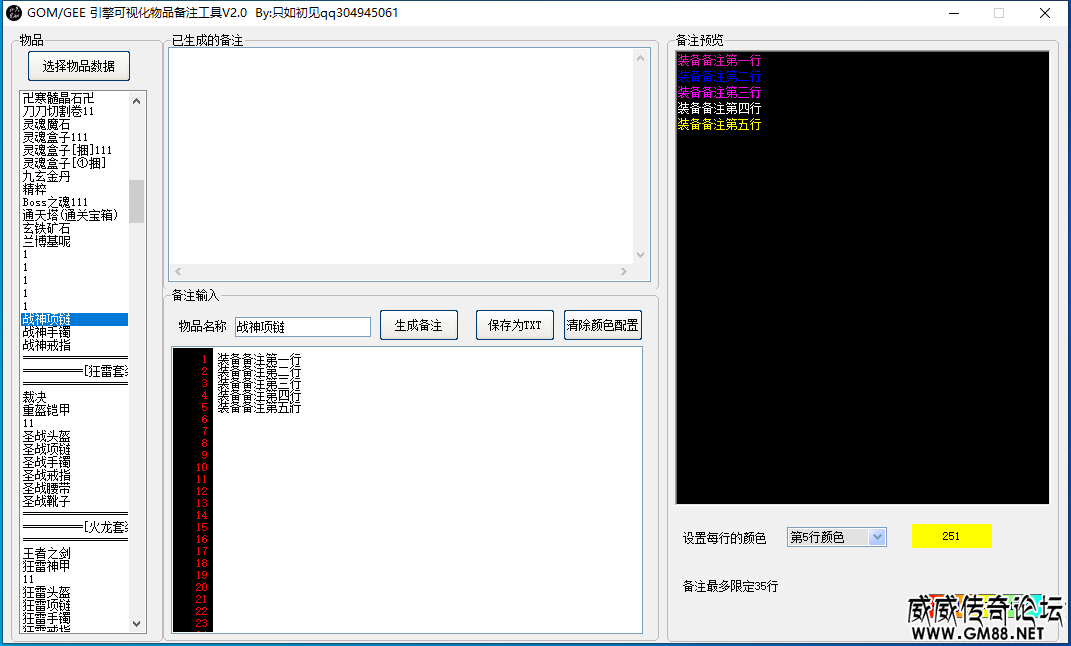
Task: Click the item list scroll down arrow
Action: click(137, 623)
